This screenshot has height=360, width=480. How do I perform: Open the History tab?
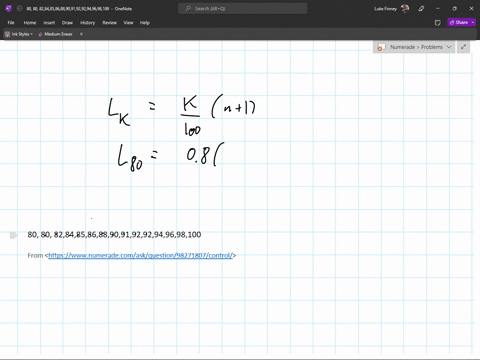[87, 23]
